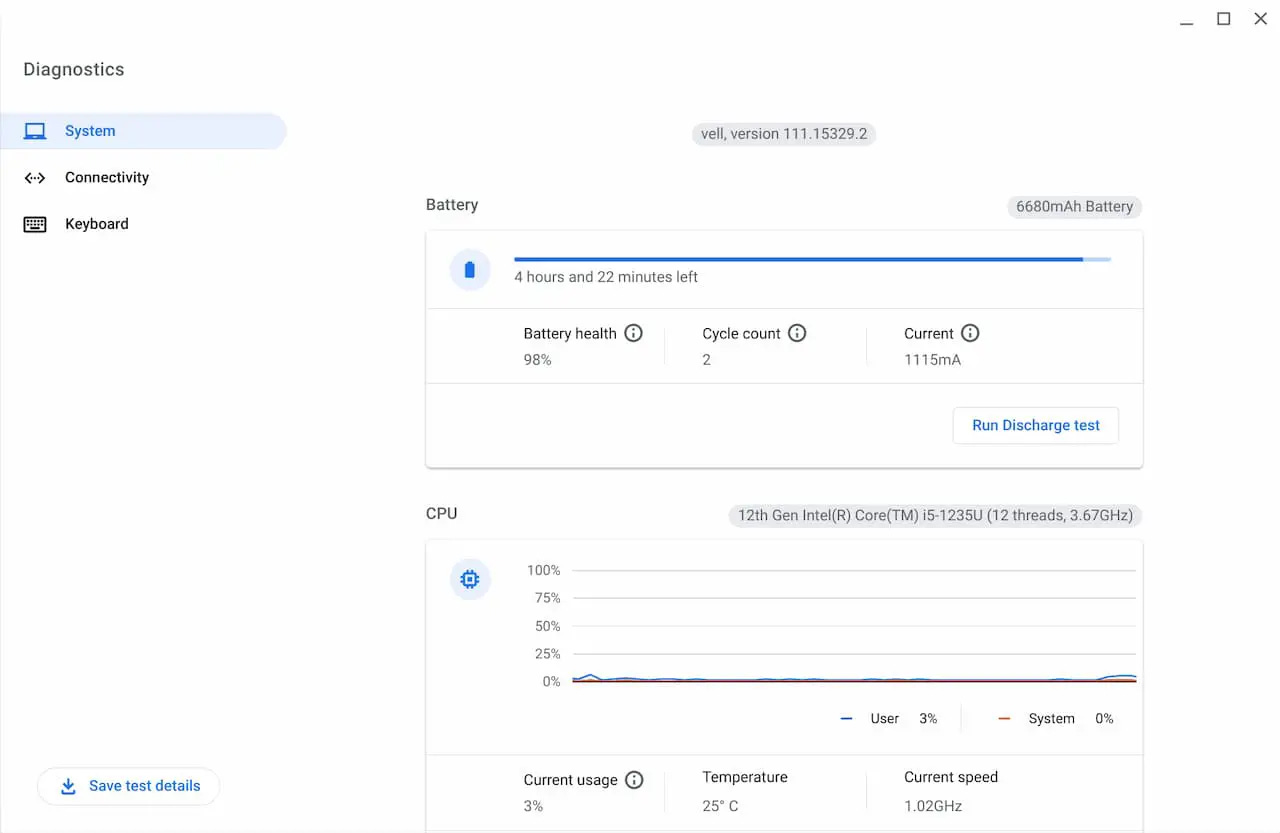Viewport: 1280px width, 833px height.
Task: Click the 50% axis label on chart
Action: tap(548, 626)
